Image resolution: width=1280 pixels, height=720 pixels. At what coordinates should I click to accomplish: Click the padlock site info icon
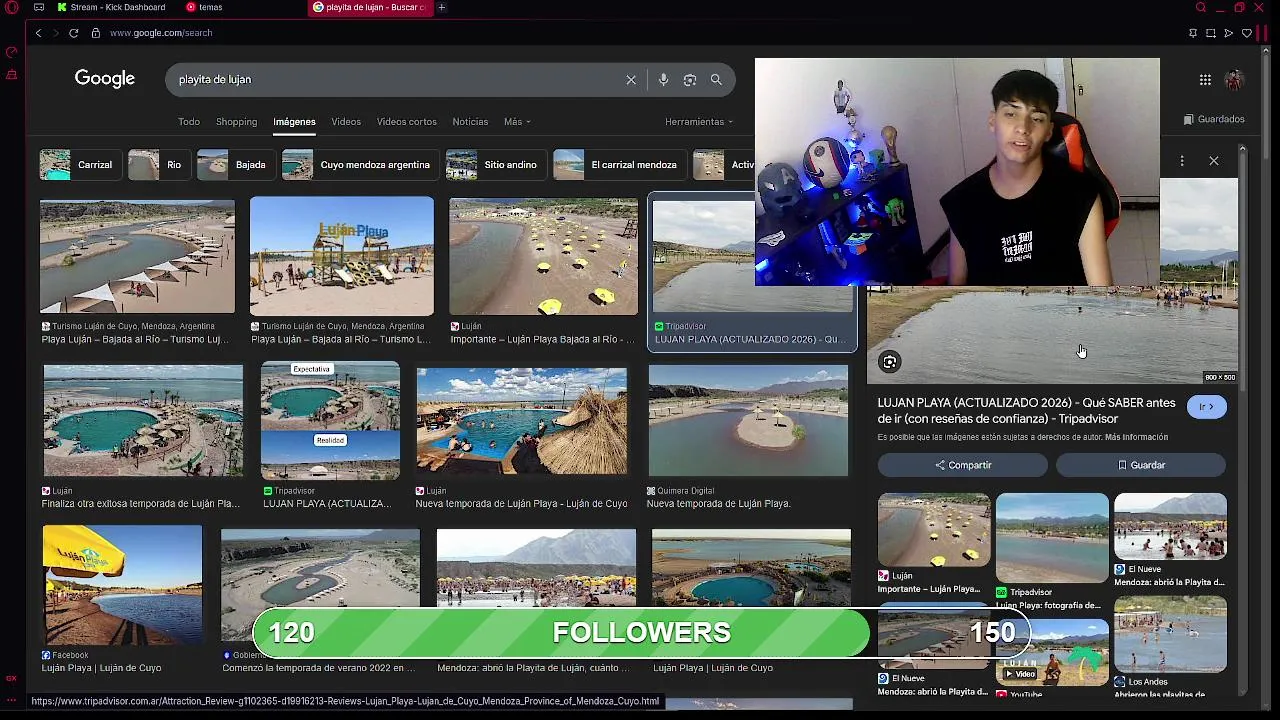point(96,33)
